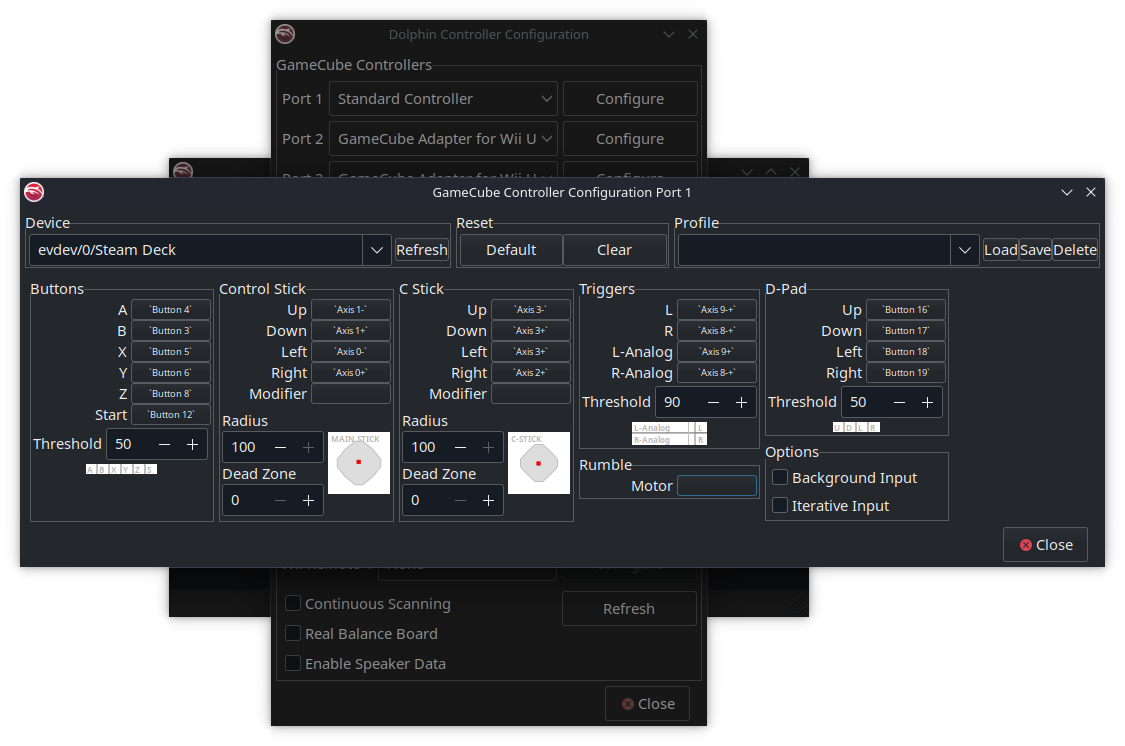Close the GameCube Controller Configuration dialog via Close button

click(x=1045, y=544)
